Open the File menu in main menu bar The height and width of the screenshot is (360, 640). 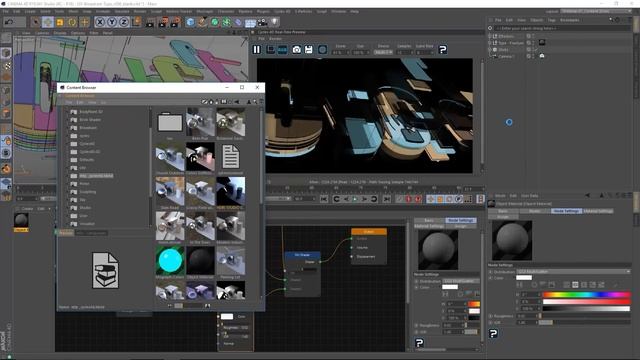point(6,11)
